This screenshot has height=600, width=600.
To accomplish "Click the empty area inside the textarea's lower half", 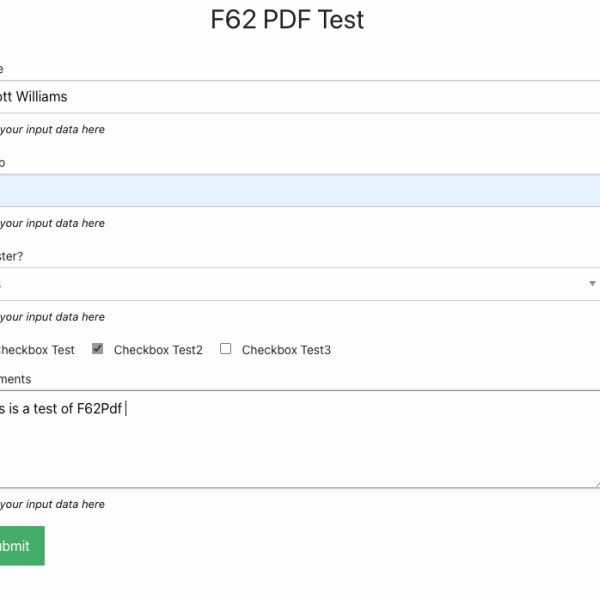I will (x=300, y=460).
